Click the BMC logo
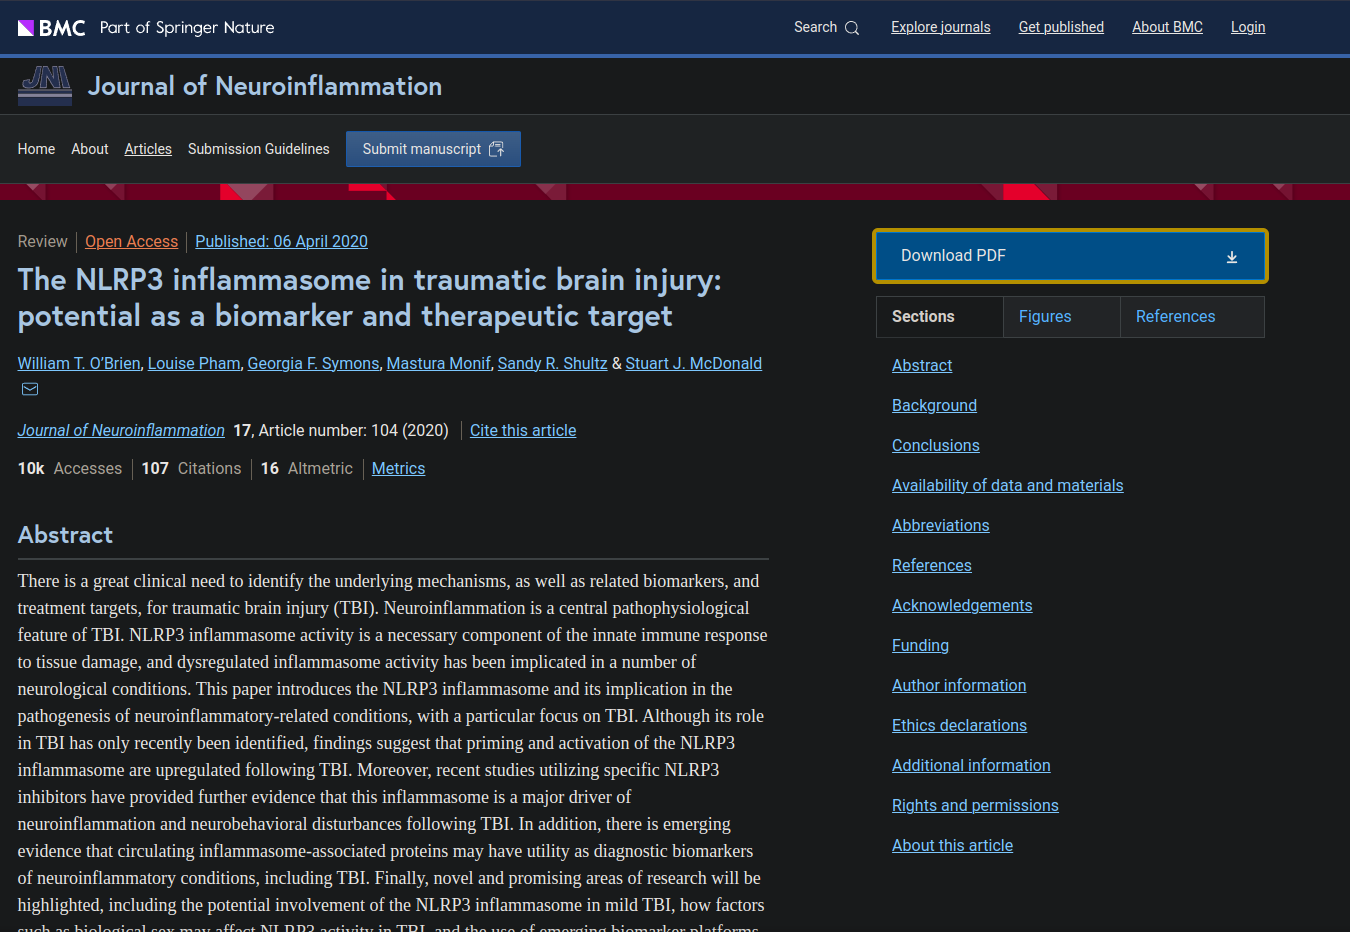This screenshot has width=1350, height=932. pyautogui.click(x=52, y=28)
